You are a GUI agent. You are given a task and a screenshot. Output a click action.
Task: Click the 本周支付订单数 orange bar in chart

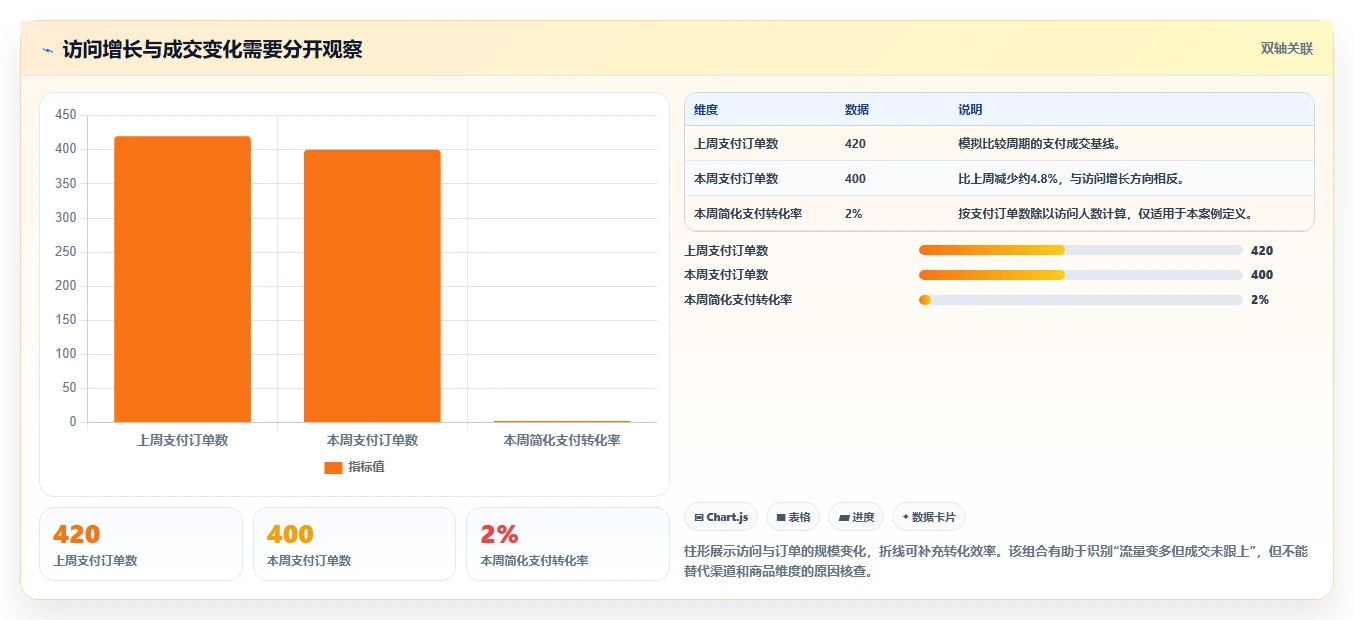pos(372,286)
